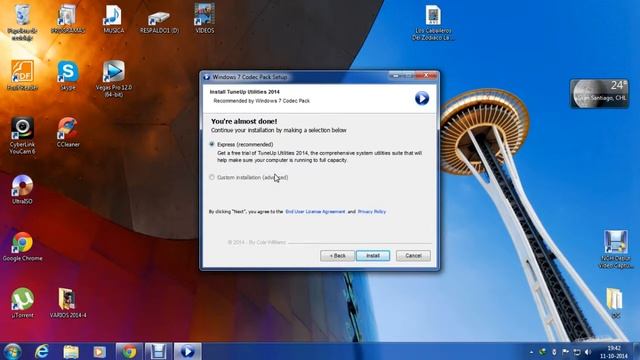Close the Windows 7 Codec Pack Setup window
The width and height of the screenshot is (640, 360).
426,76
